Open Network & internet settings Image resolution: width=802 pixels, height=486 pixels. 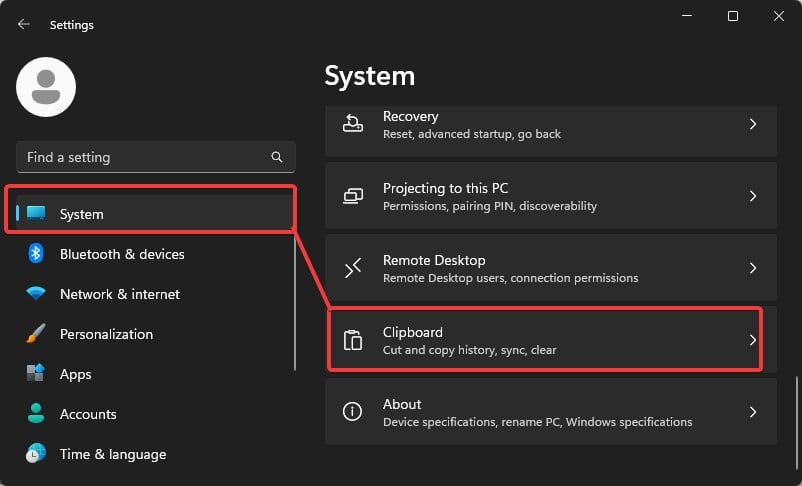pos(120,294)
